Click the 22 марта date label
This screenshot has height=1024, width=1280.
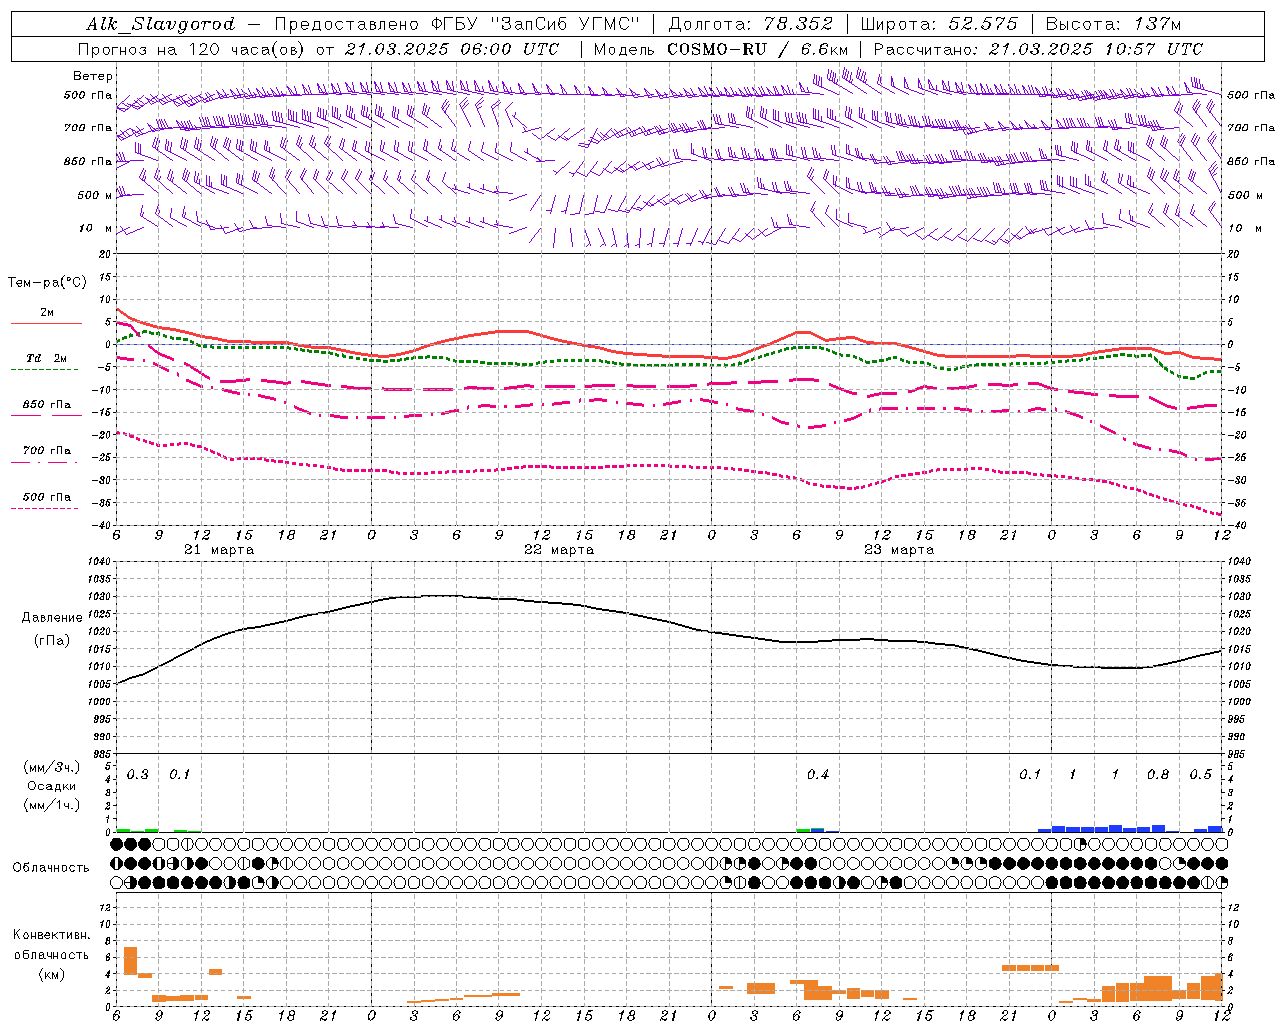click(x=559, y=550)
